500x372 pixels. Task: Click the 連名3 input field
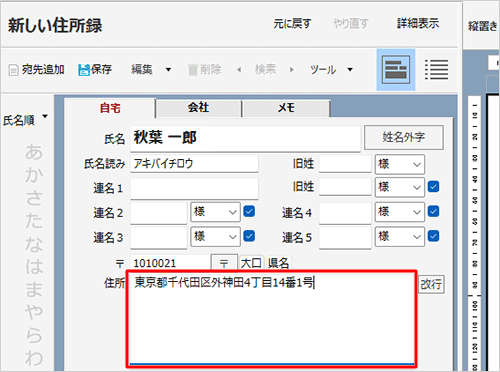coord(158,238)
